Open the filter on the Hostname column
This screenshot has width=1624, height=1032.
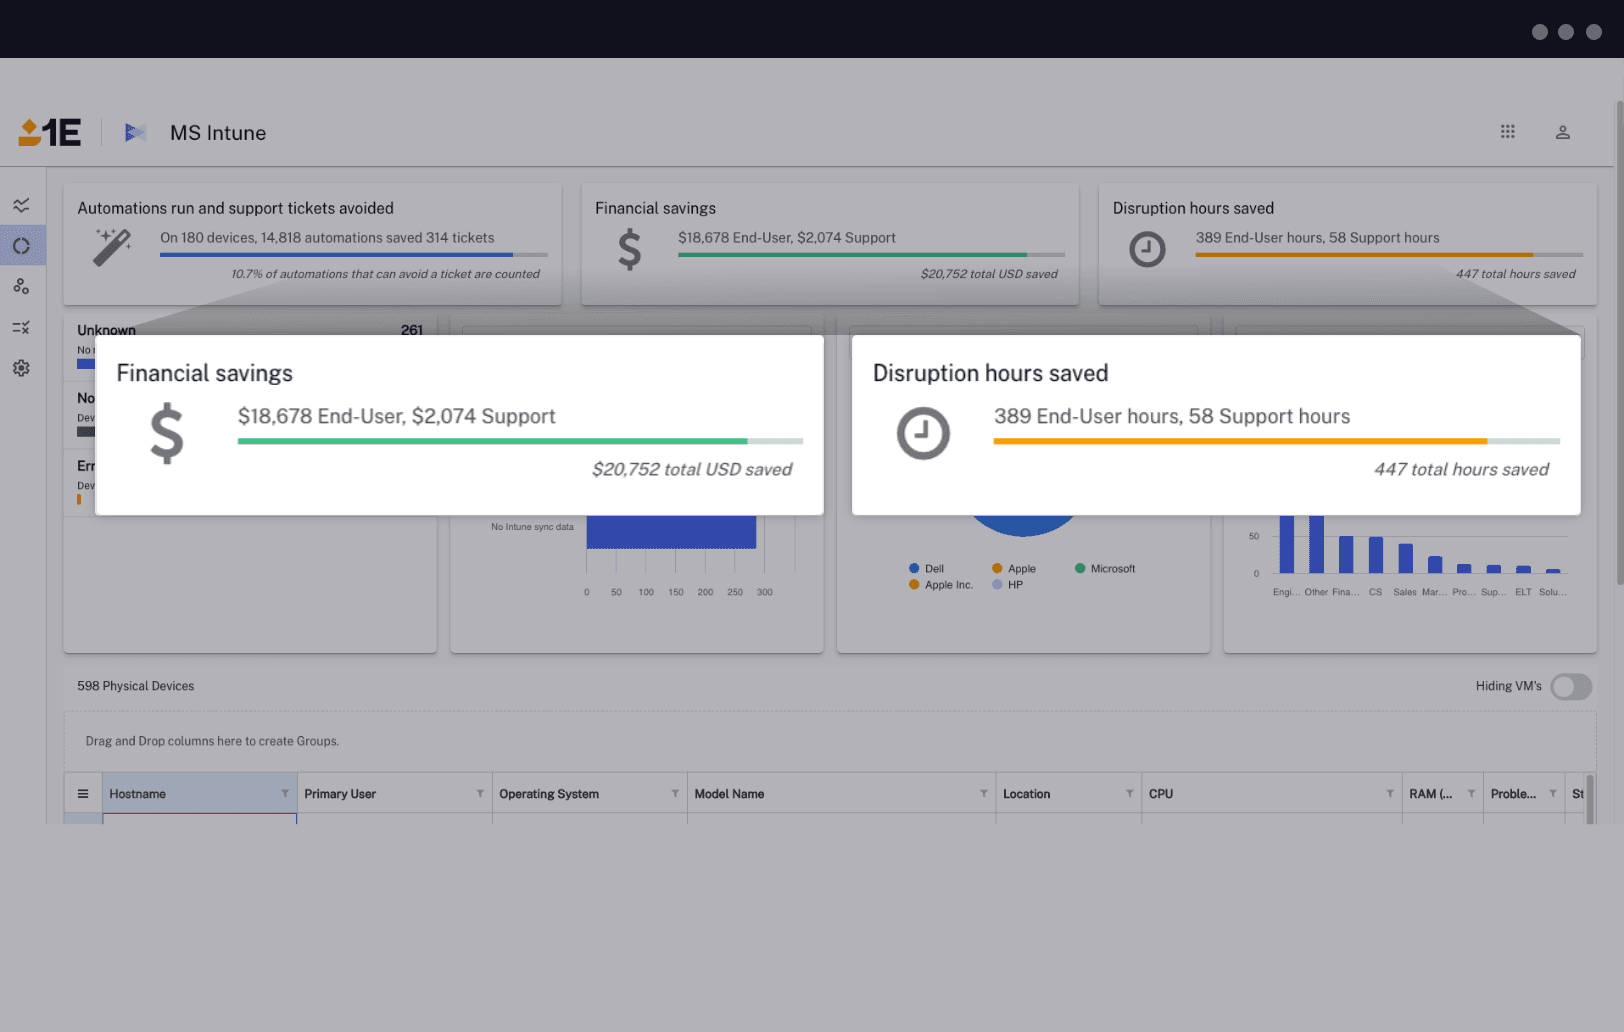tap(284, 793)
